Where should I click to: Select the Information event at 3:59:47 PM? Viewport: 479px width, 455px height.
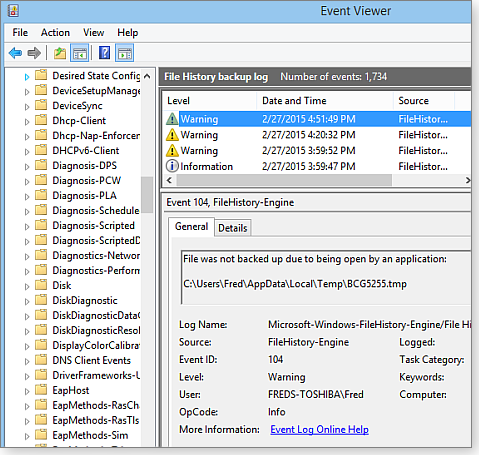click(x=317, y=166)
